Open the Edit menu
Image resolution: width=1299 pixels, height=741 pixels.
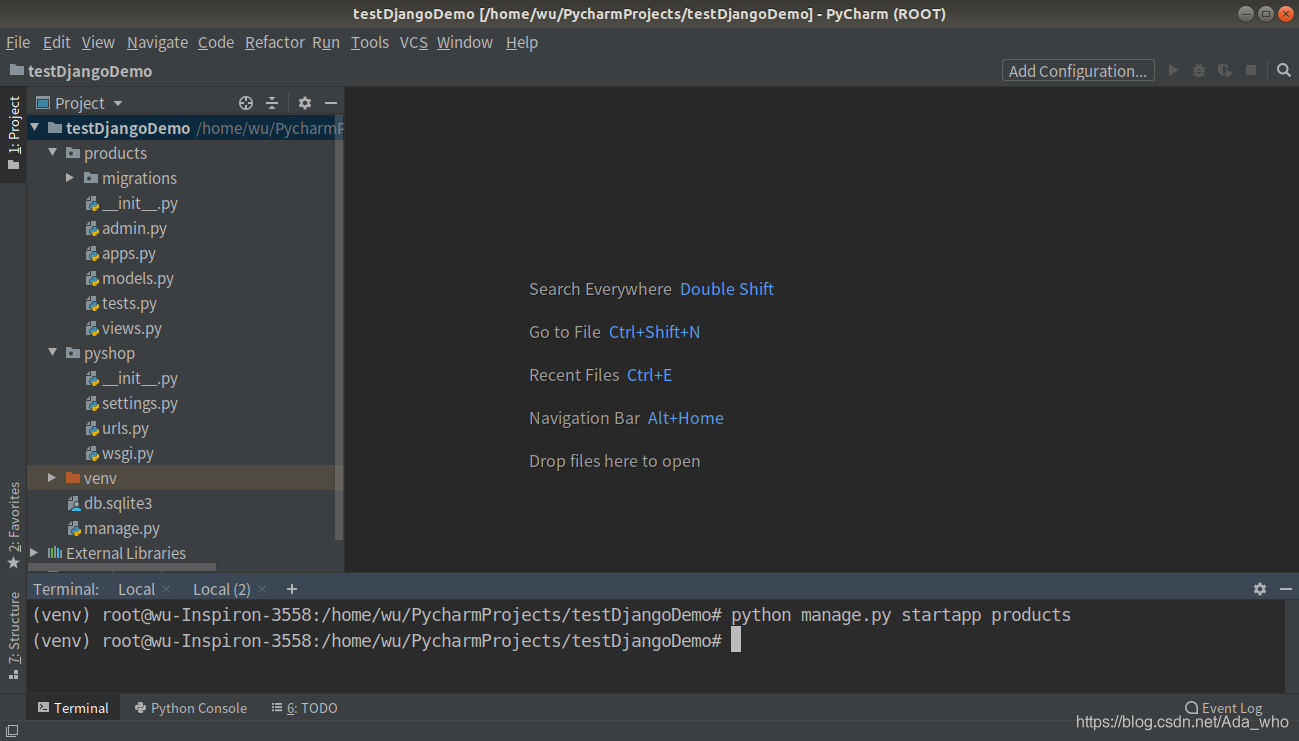[57, 42]
